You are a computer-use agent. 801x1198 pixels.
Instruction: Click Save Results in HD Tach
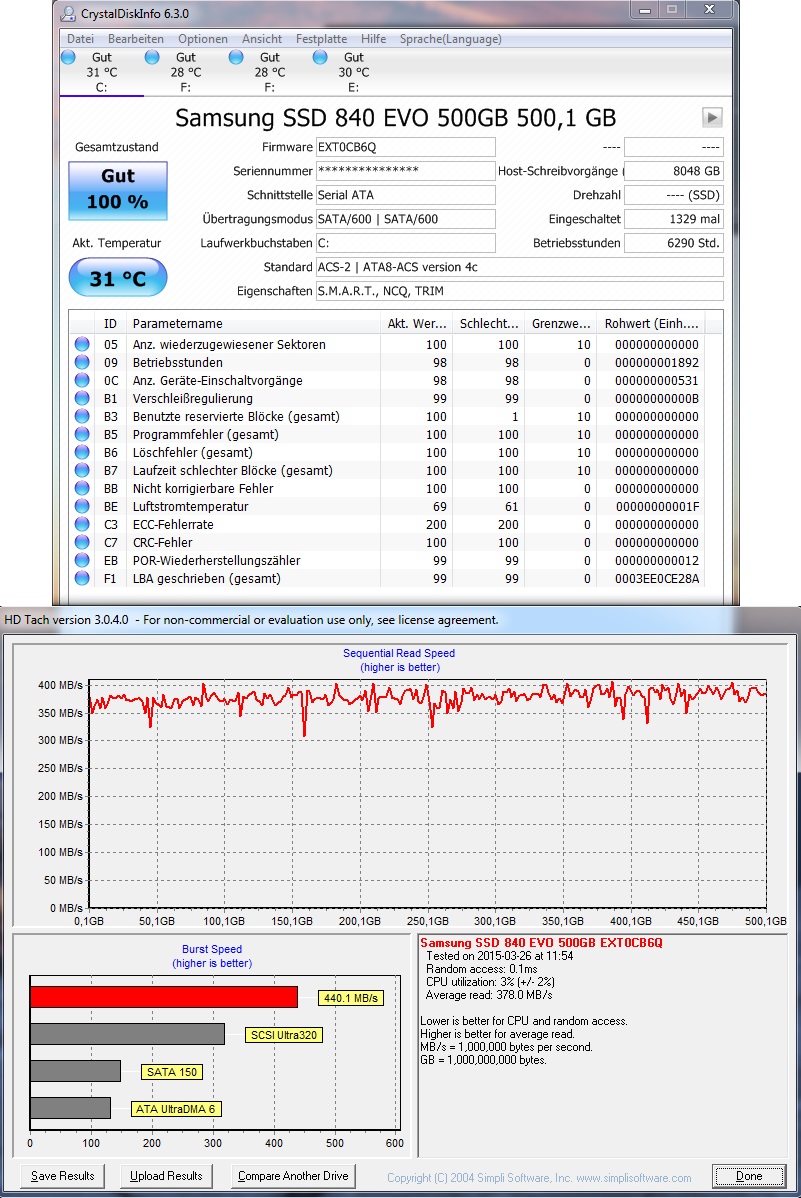click(63, 1176)
